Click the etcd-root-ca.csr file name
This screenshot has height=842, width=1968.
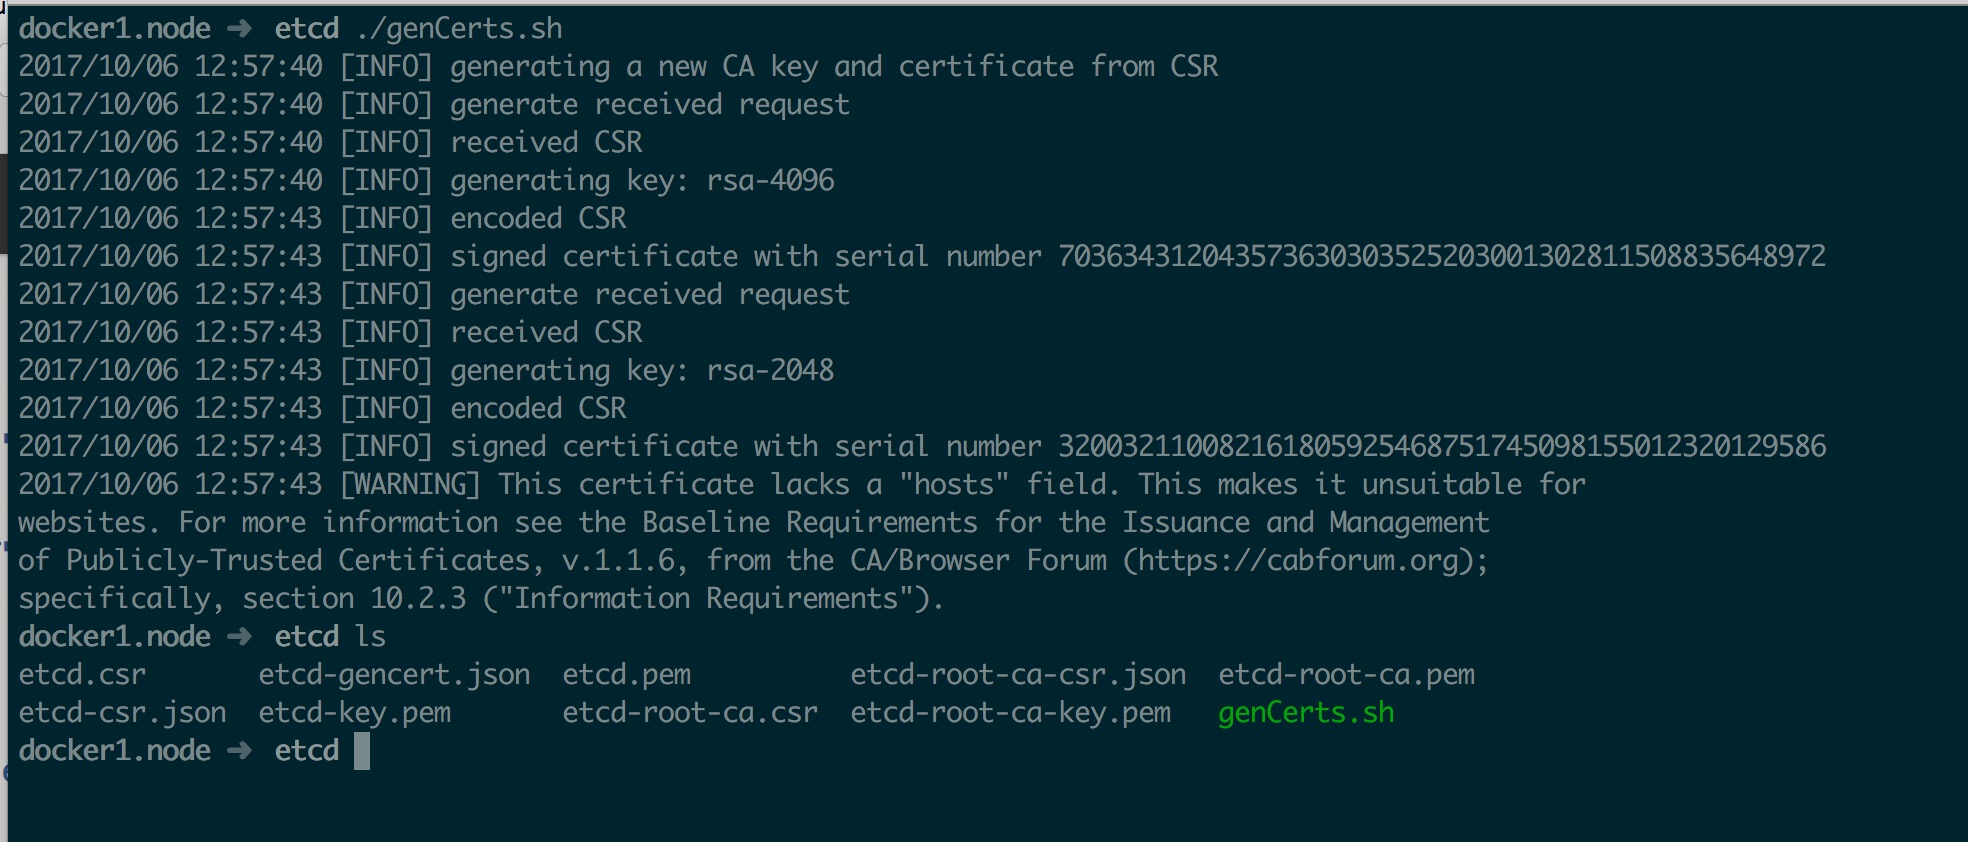(x=690, y=713)
